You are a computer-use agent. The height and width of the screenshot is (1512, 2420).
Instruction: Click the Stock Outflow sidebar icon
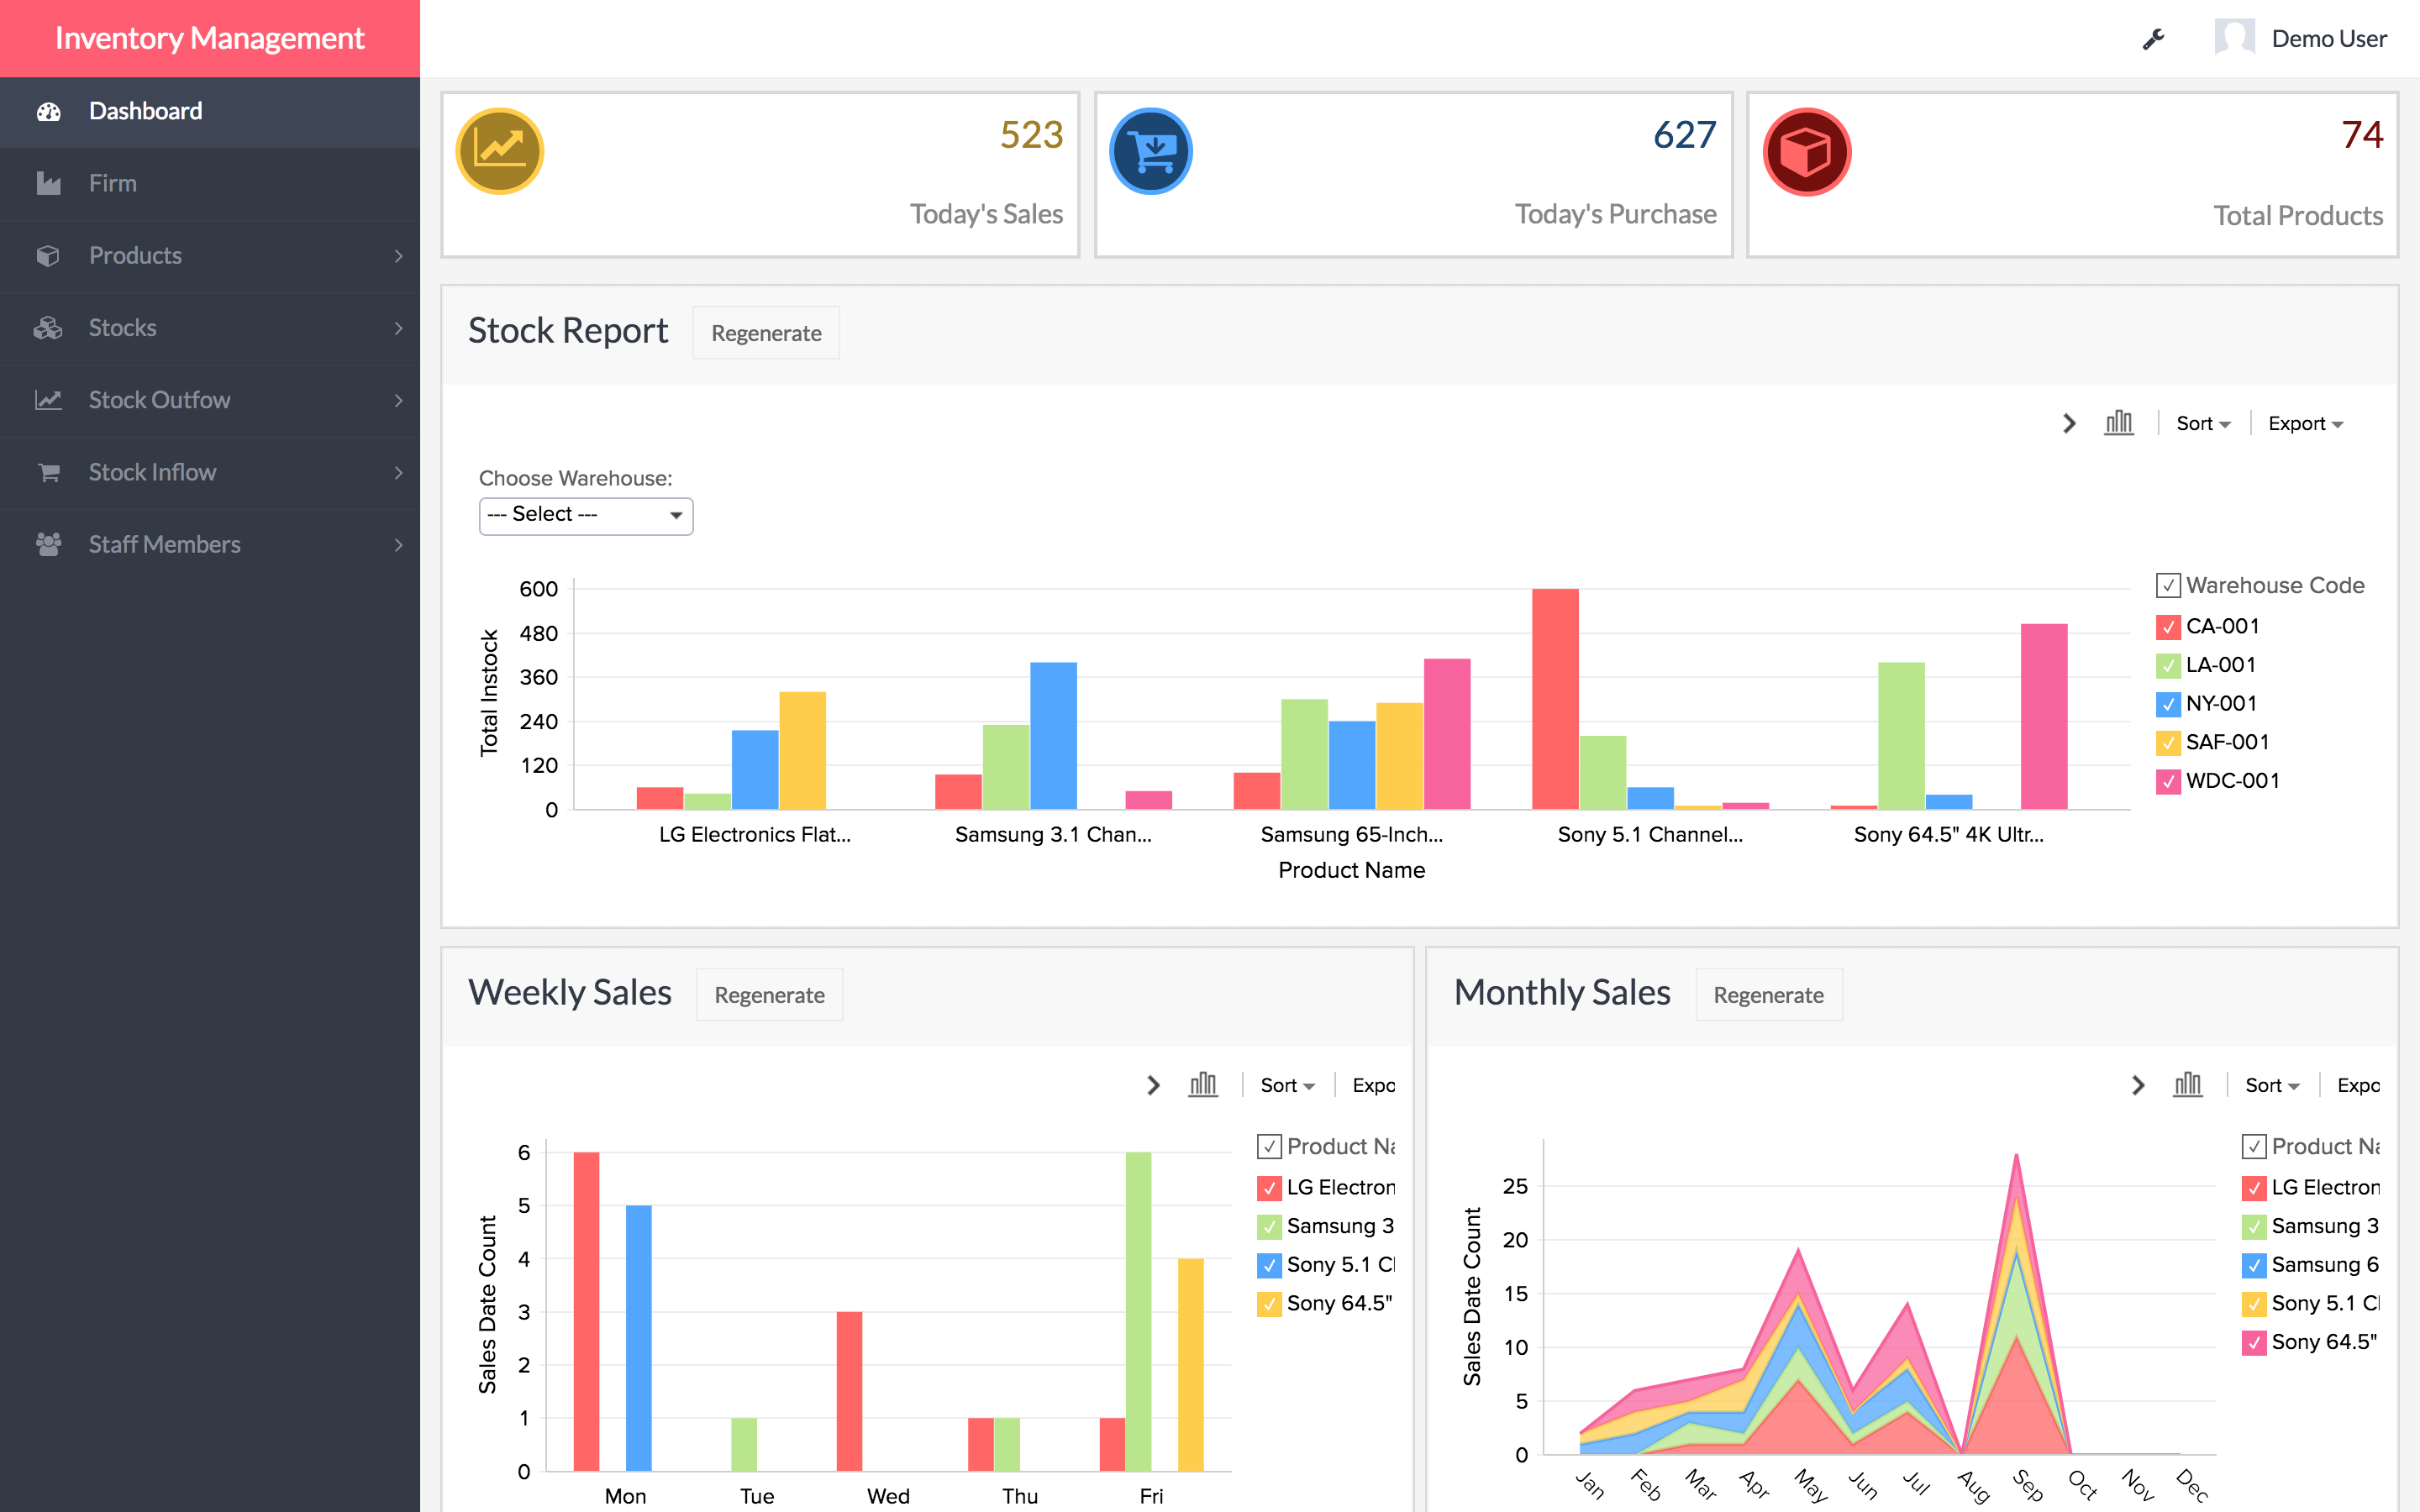(x=47, y=399)
